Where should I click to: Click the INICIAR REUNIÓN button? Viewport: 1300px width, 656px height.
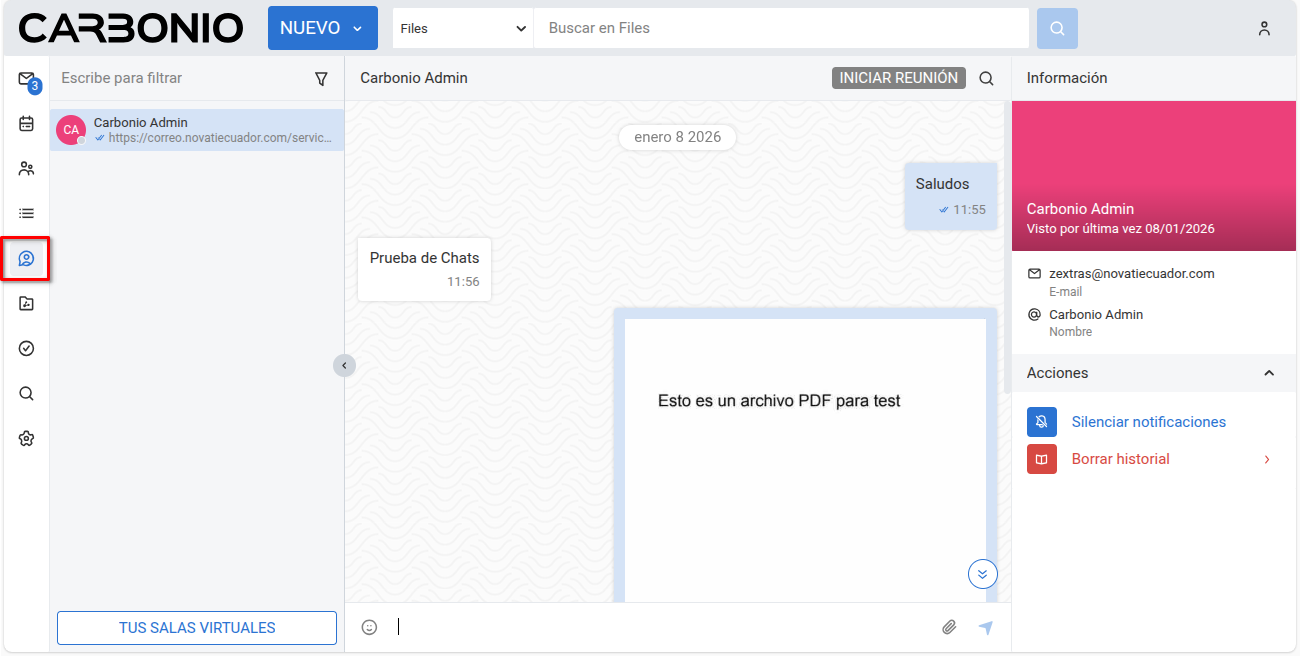click(898, 78)
